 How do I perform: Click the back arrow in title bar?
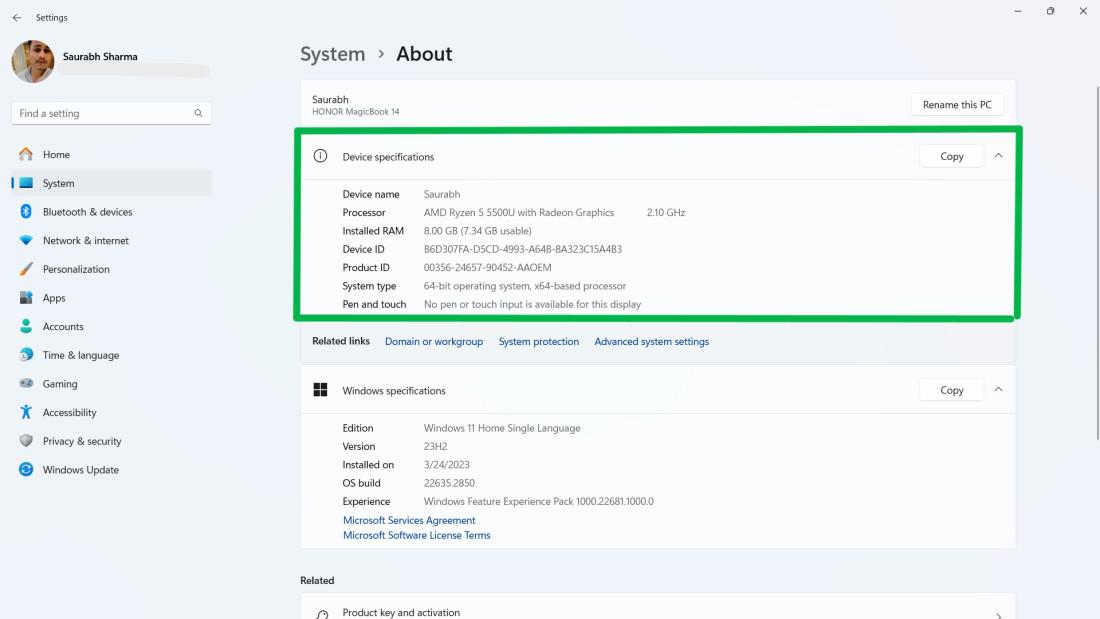[17, 18]
